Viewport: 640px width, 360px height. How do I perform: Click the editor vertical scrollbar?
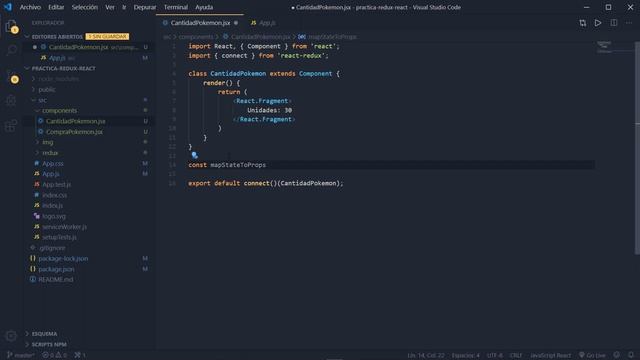pyautogui.click(x=637, y=148)
